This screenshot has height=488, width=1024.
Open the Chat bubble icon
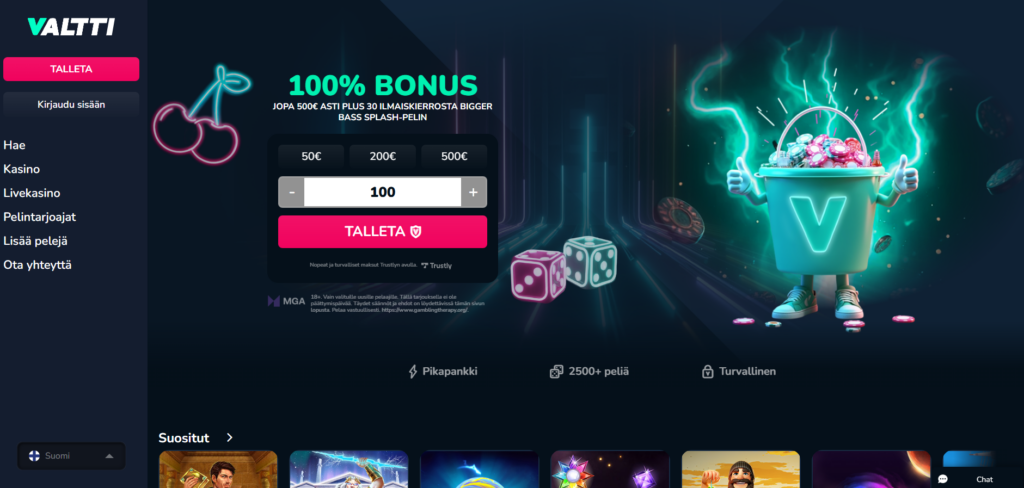pyautogui.click(x=942, y=479)
